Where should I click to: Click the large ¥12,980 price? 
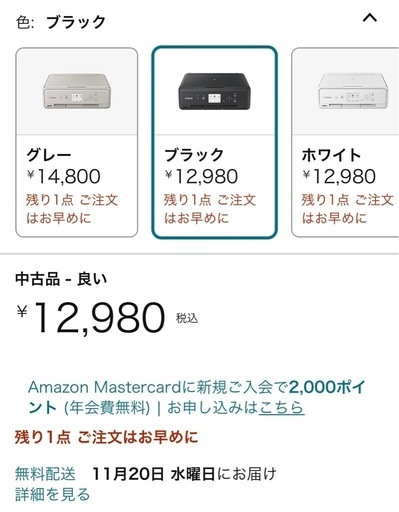point(91,318)
